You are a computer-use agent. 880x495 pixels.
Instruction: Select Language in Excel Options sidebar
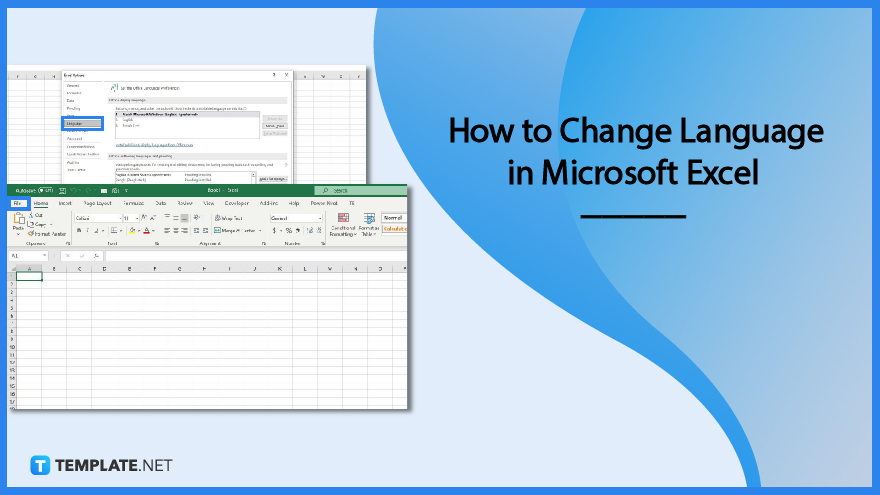(82, 123)
